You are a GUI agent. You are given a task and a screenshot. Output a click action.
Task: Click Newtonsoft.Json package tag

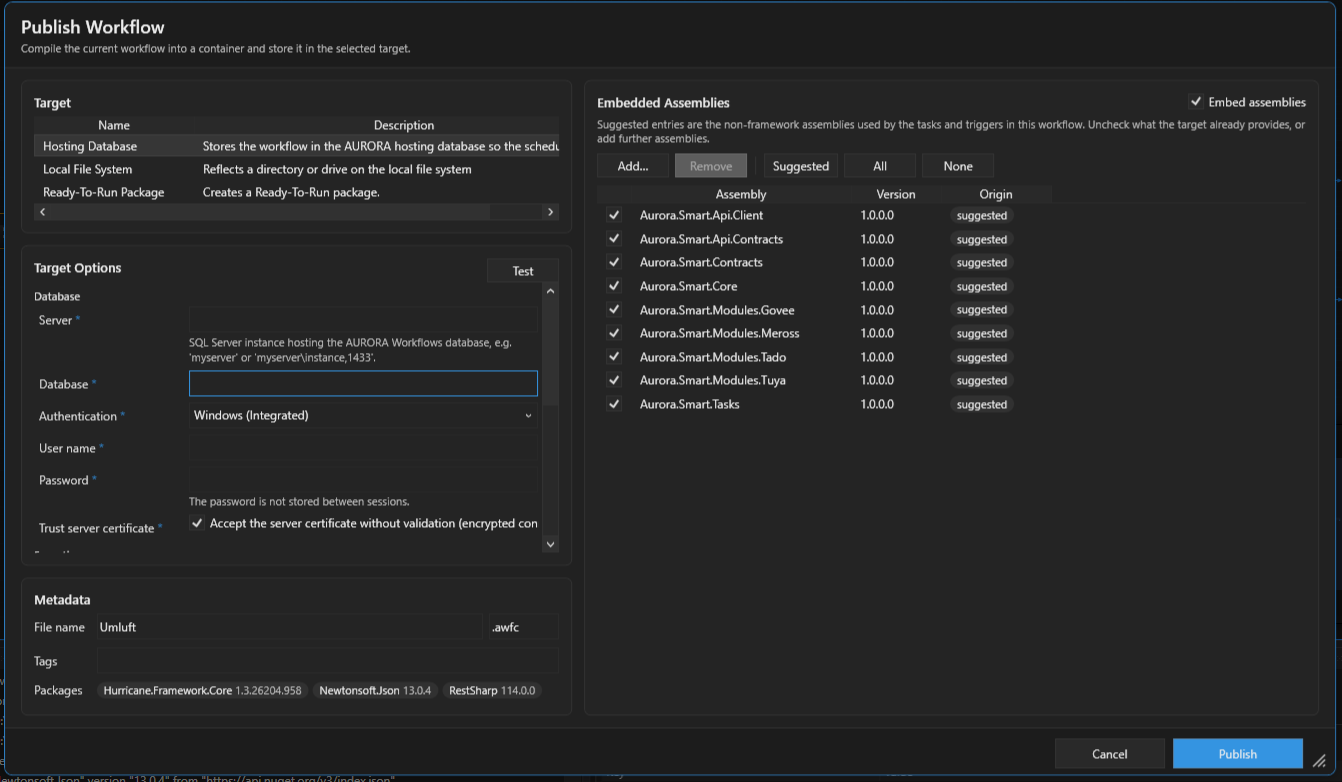tap(375, 691)
